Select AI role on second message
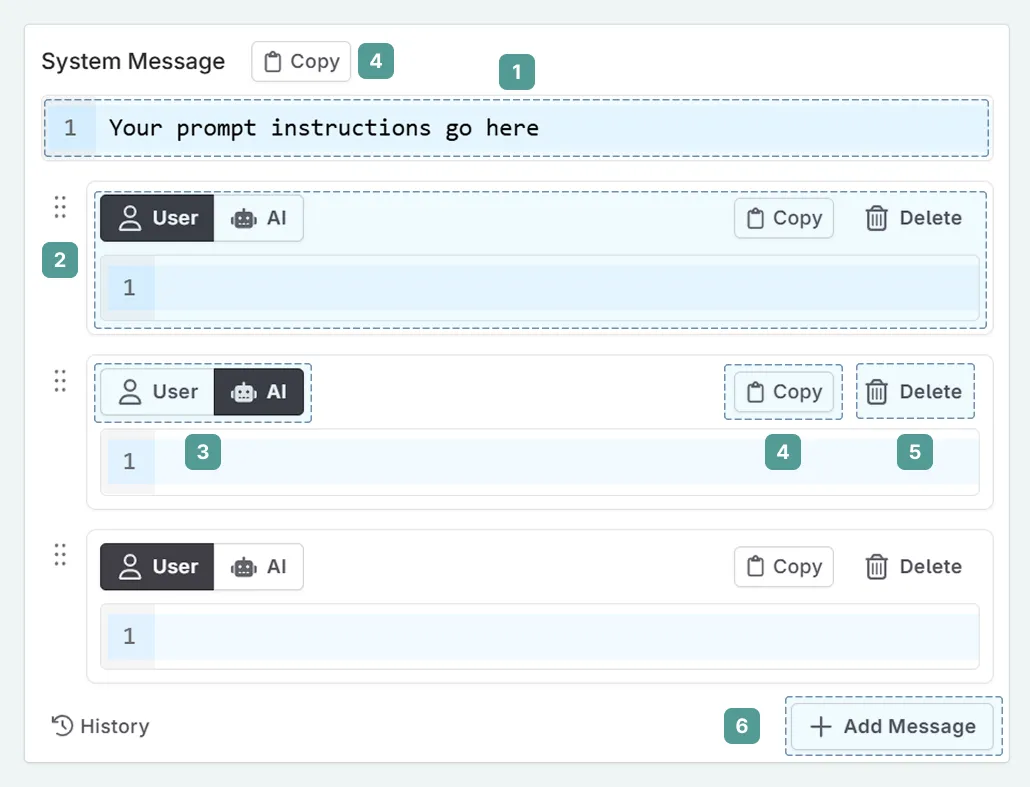 click(x=258, y=392)
